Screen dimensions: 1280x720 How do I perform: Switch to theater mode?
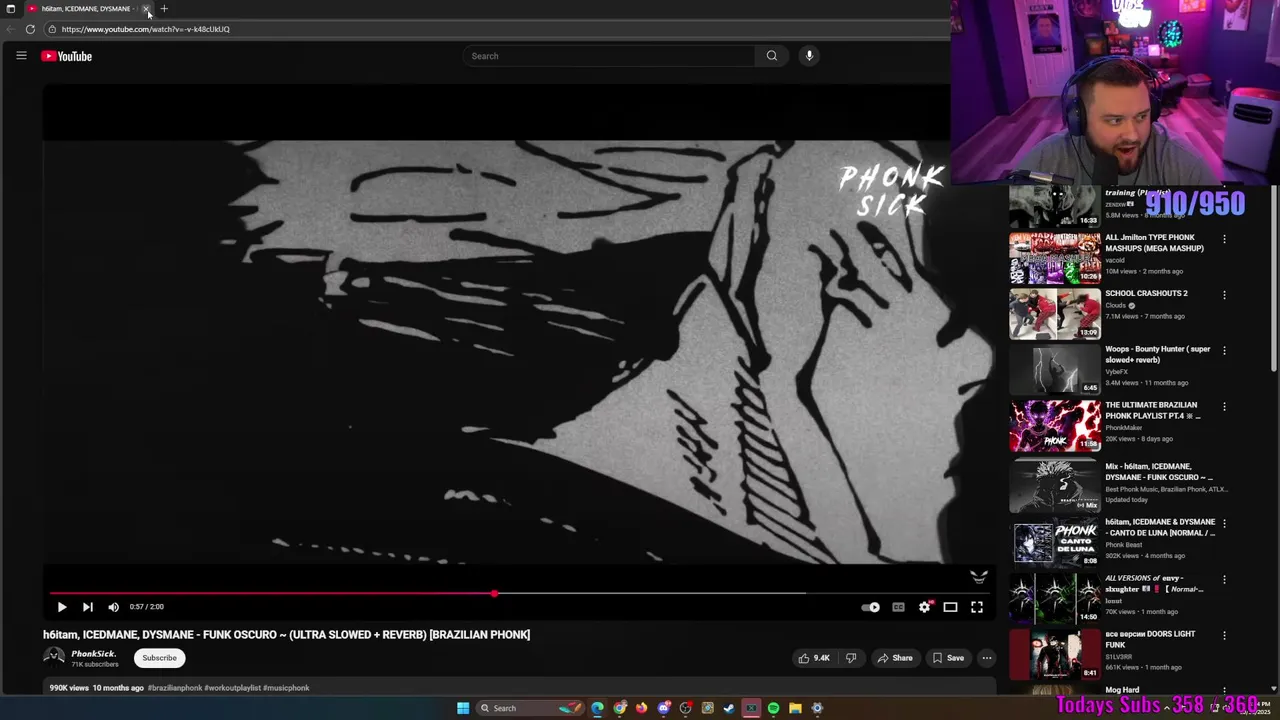pyautogui.click(x=950, y=607)
